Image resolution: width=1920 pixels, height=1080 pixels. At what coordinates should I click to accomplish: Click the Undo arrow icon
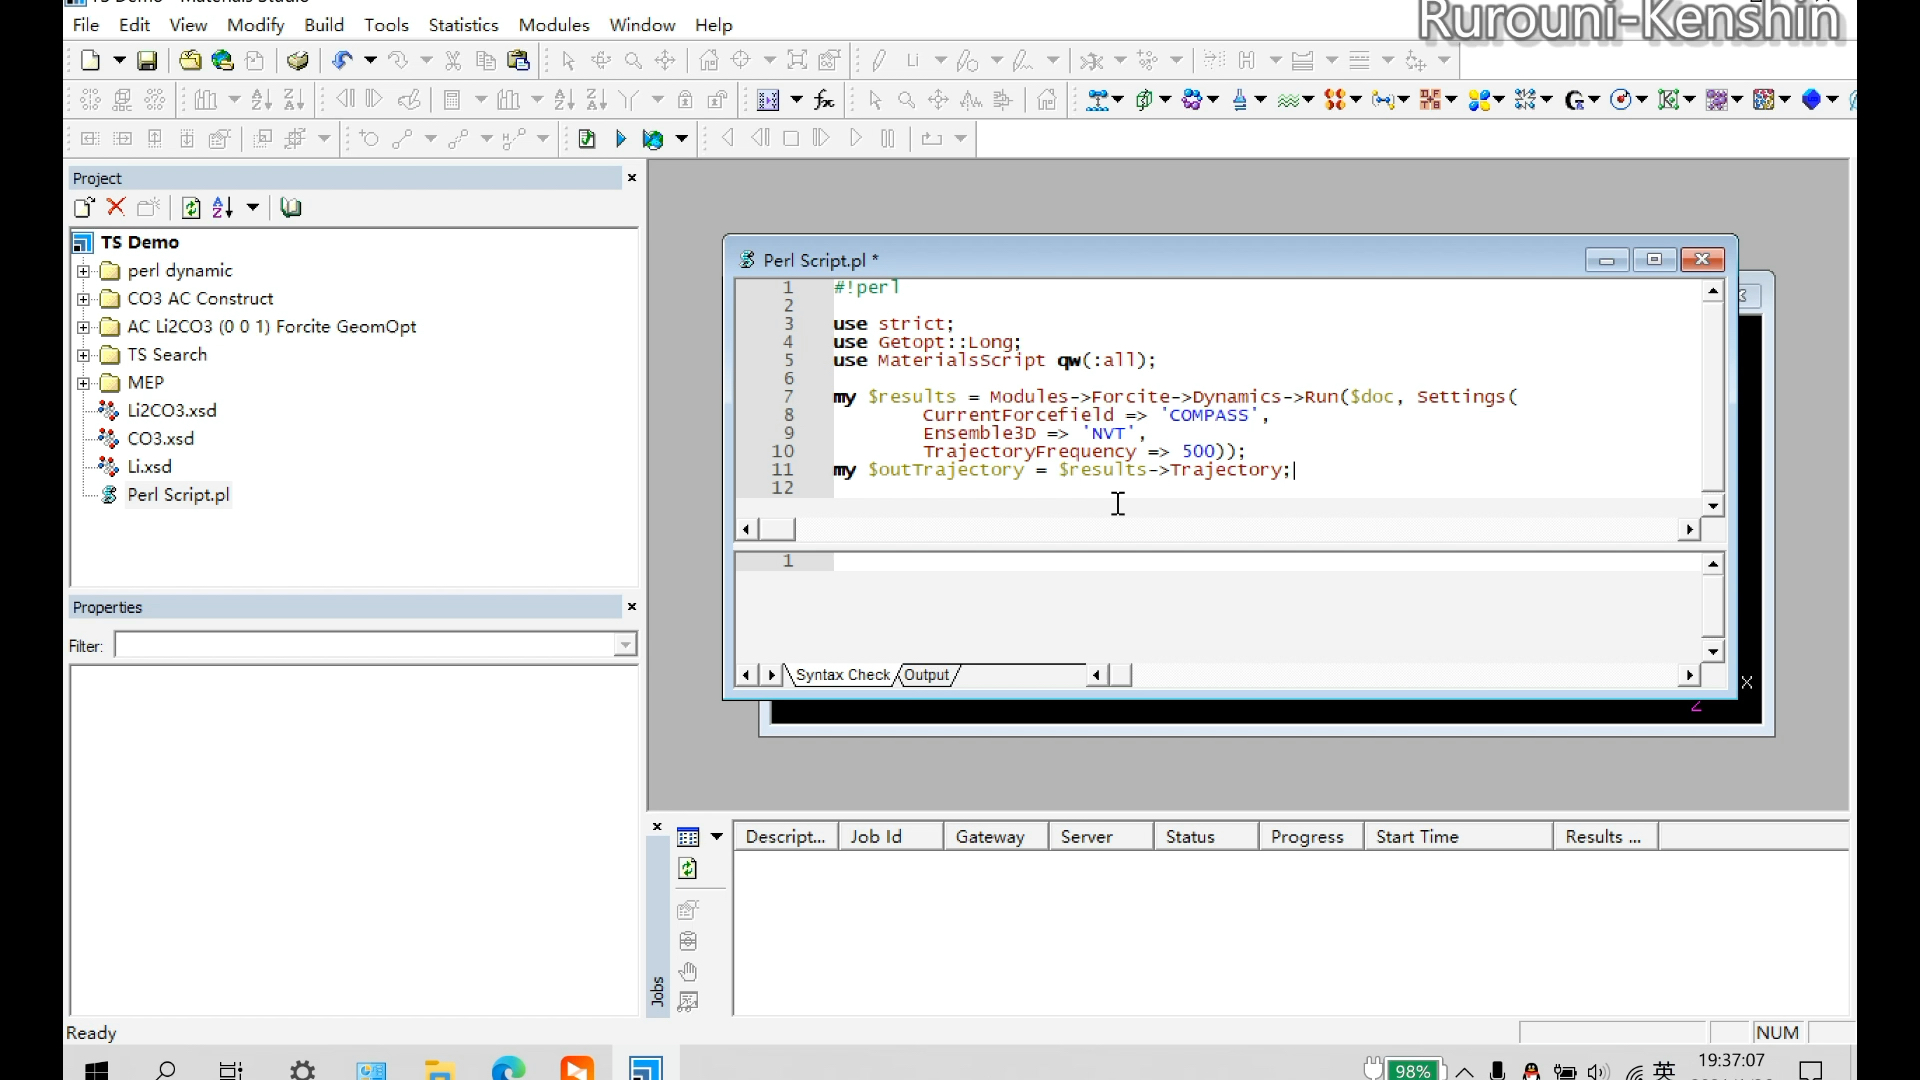342,61
